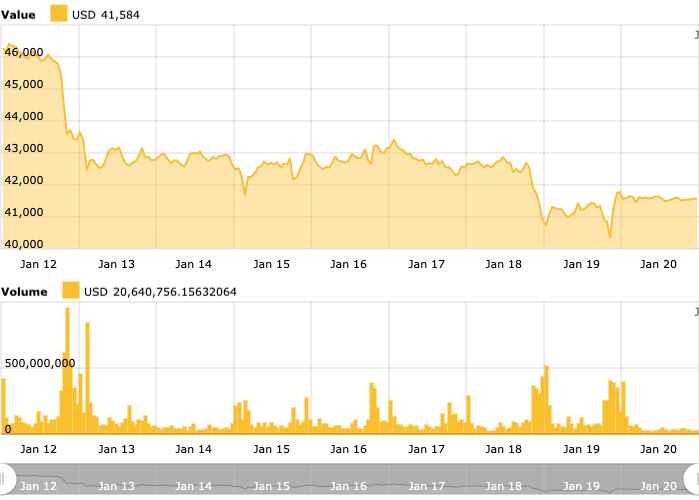Click Jan 20 under the Value chart
The image size is (699, 500).
point(658,264)
